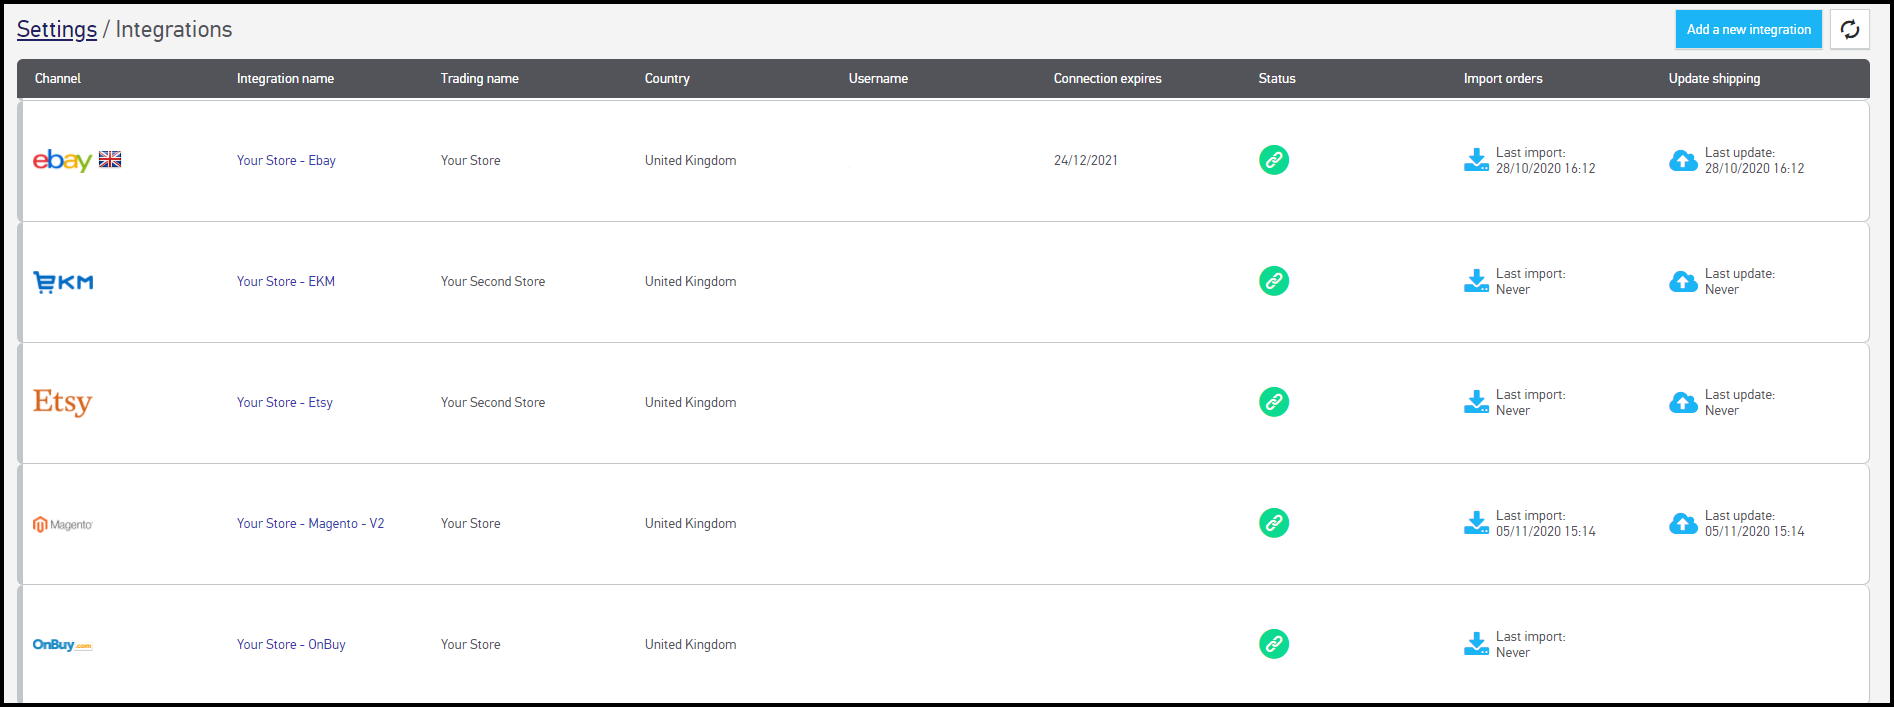The width and height of the screenshot is (1894, 707).
Task: Click the EKM row green link status icon
Action: pos(1273,281)
